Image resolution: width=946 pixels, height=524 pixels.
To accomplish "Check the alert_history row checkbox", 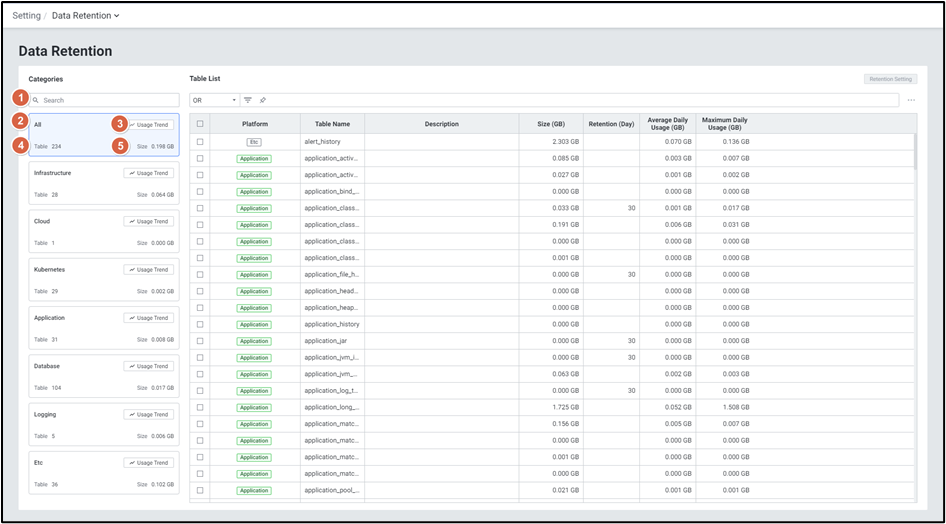I will 200,142.
